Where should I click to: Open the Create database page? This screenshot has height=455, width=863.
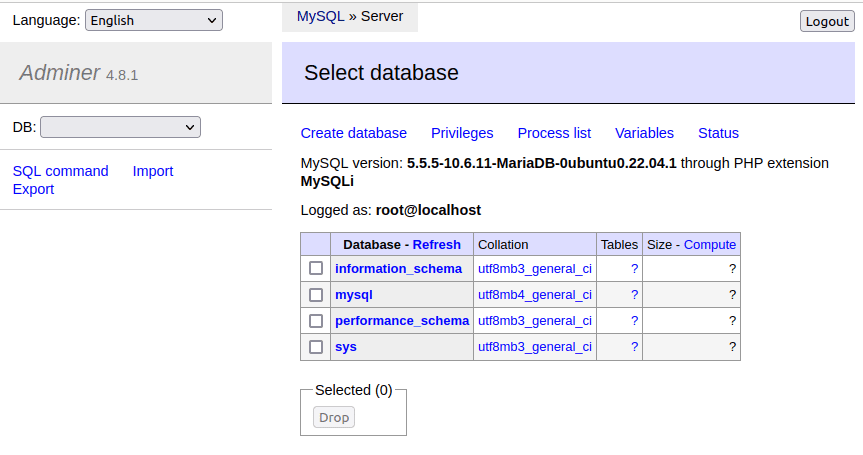coord(354,133)
